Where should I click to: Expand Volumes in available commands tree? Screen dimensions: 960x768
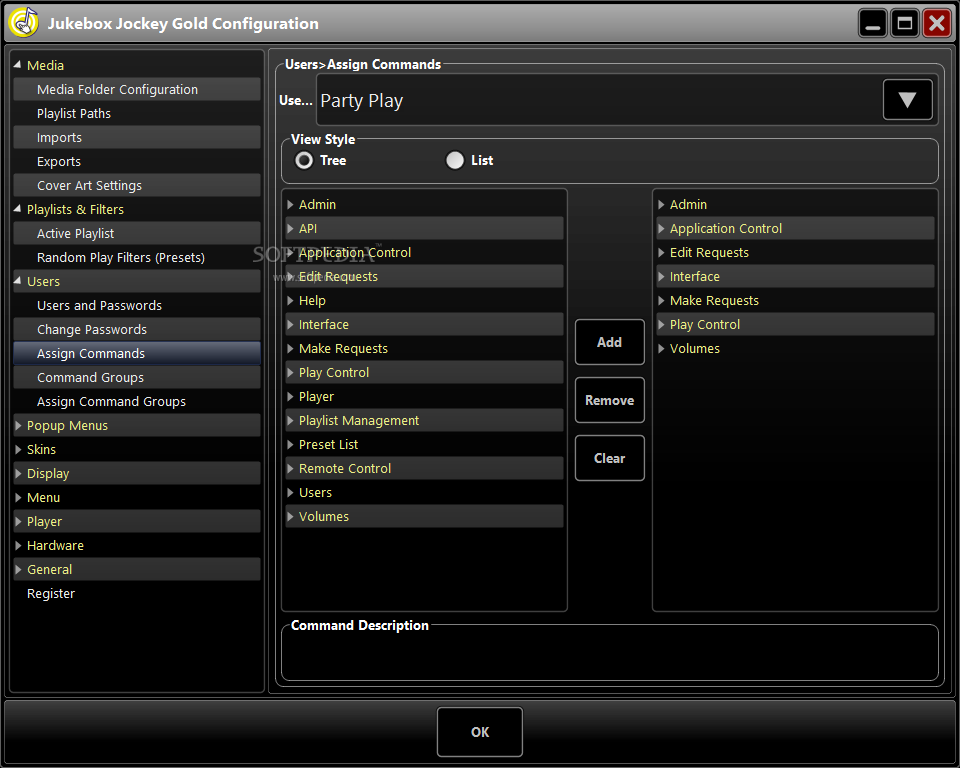click(290, 517)
